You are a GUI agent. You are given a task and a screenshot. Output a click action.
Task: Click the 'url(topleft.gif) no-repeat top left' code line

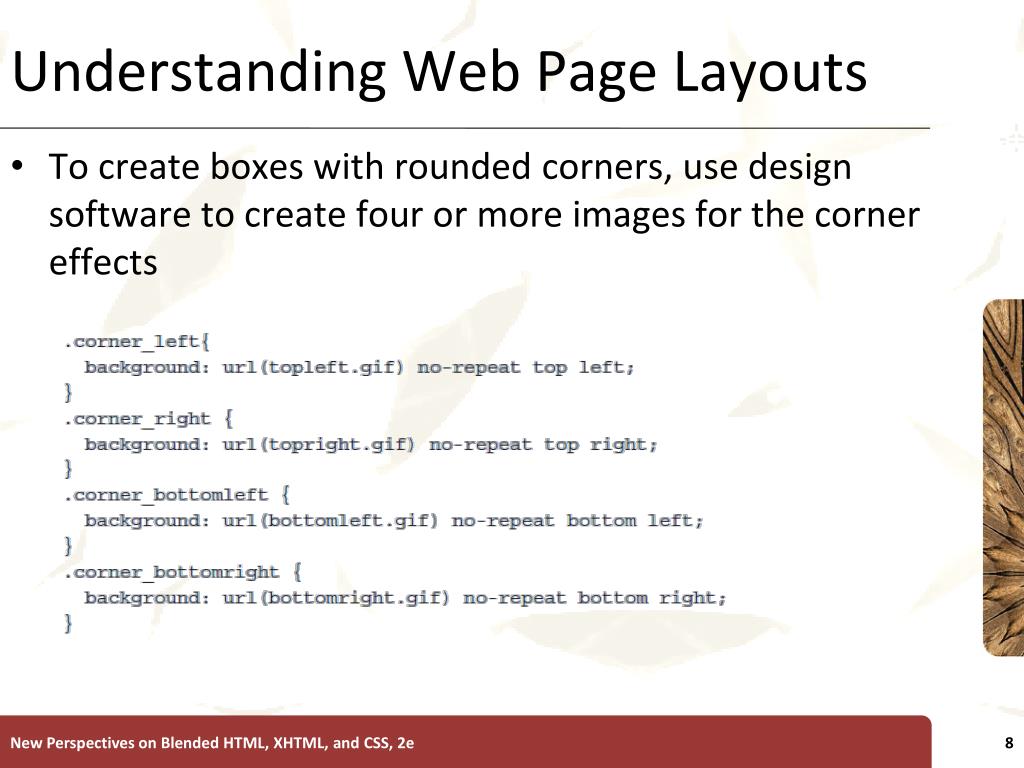click(x=359, y=368)
